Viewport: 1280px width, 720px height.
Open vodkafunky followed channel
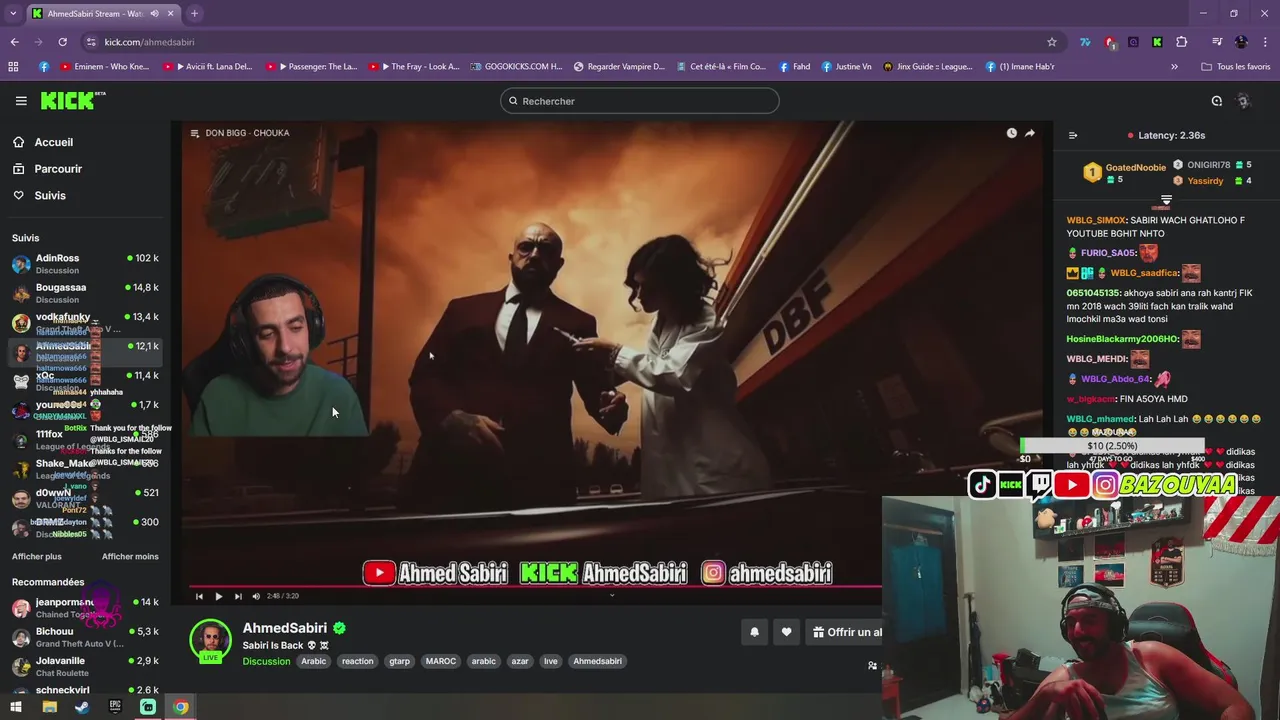(x=85, y=322)
